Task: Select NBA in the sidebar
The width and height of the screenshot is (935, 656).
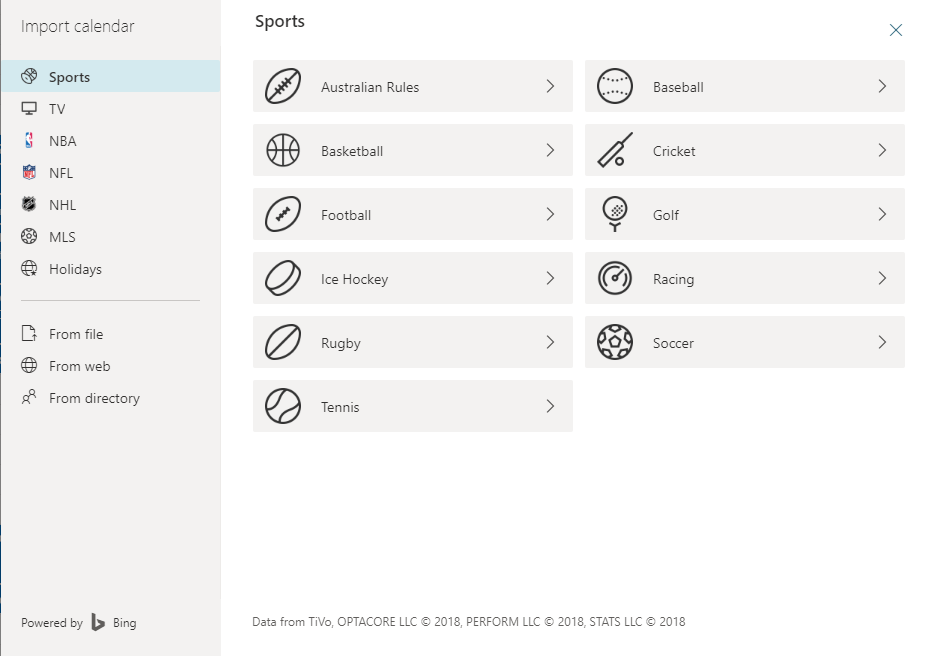Action: (x=111, y=141)
